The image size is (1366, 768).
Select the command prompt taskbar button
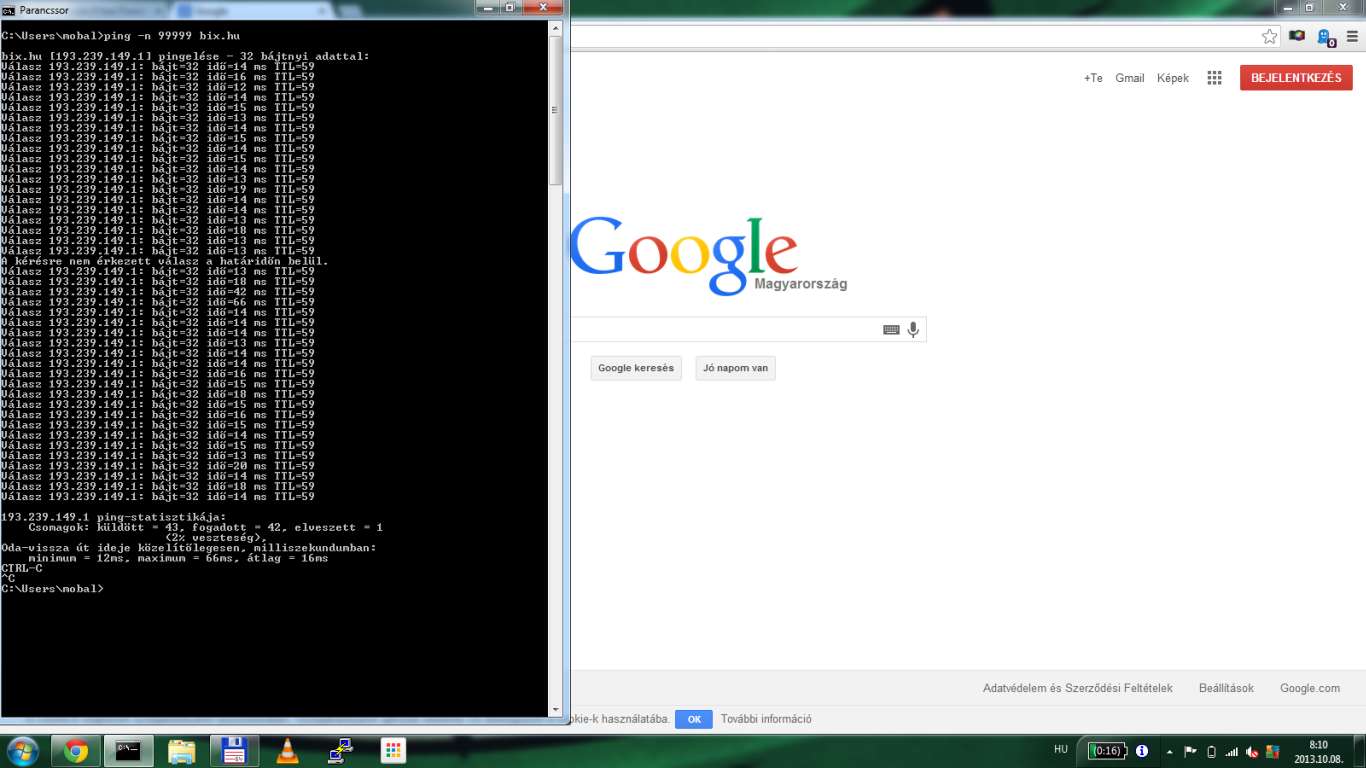point(129,751)
